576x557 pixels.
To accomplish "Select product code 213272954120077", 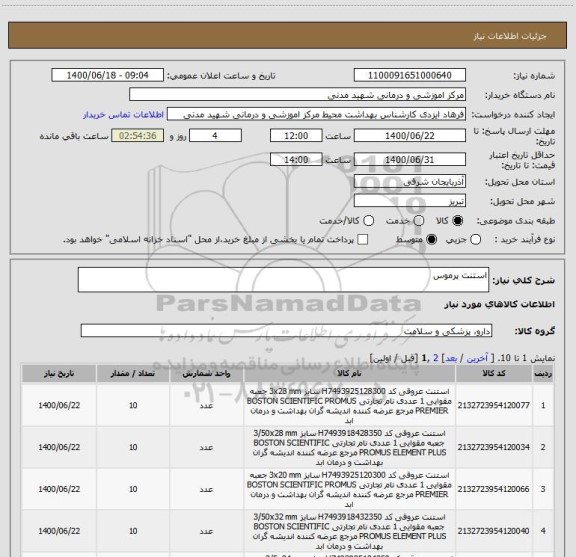I will [x=494, y=405].
